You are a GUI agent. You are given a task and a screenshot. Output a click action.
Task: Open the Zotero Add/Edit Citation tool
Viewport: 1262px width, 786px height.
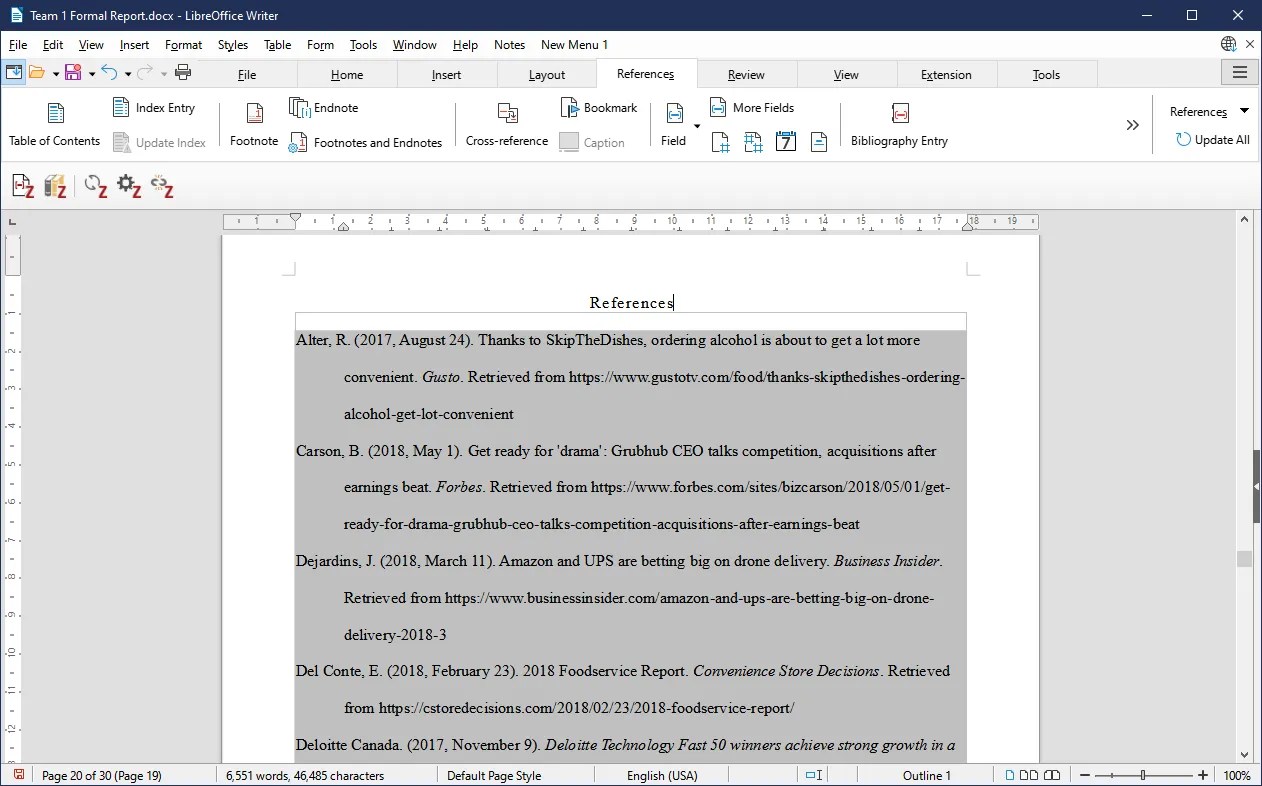point(22,185)
